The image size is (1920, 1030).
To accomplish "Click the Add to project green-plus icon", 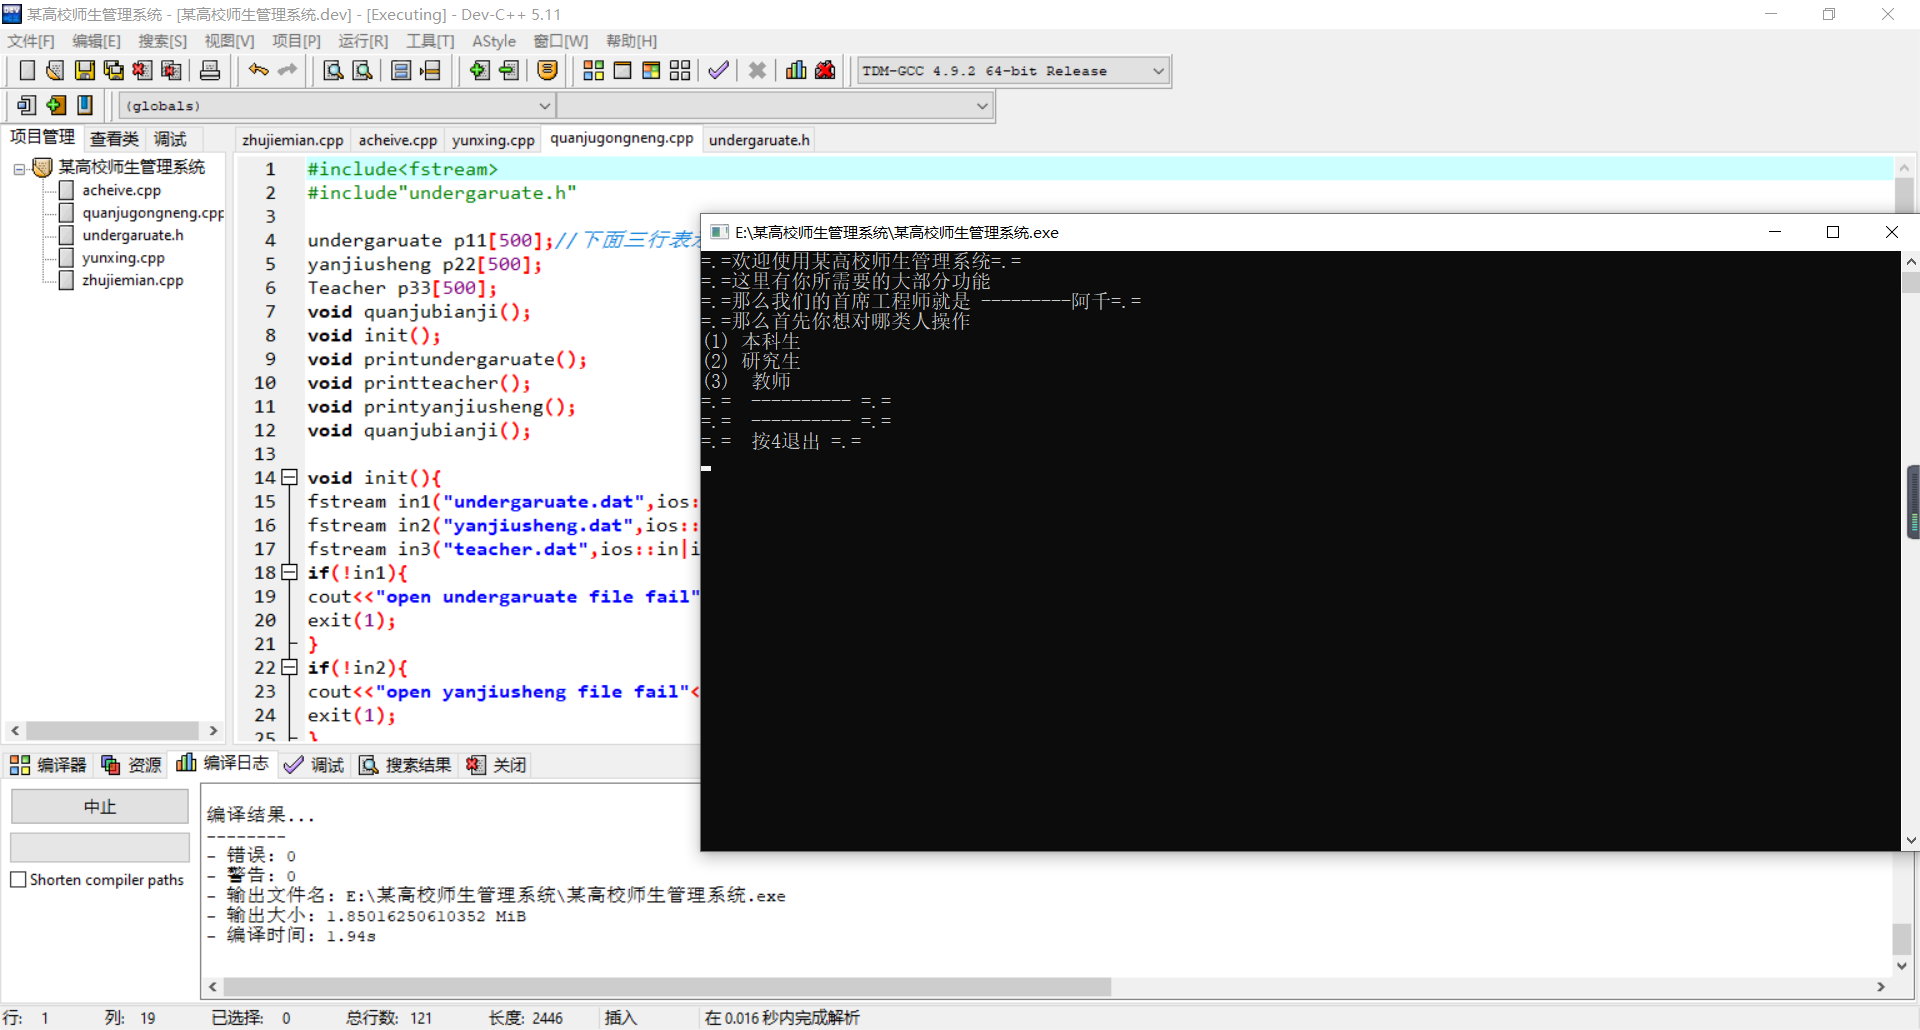I will [480, 70].
